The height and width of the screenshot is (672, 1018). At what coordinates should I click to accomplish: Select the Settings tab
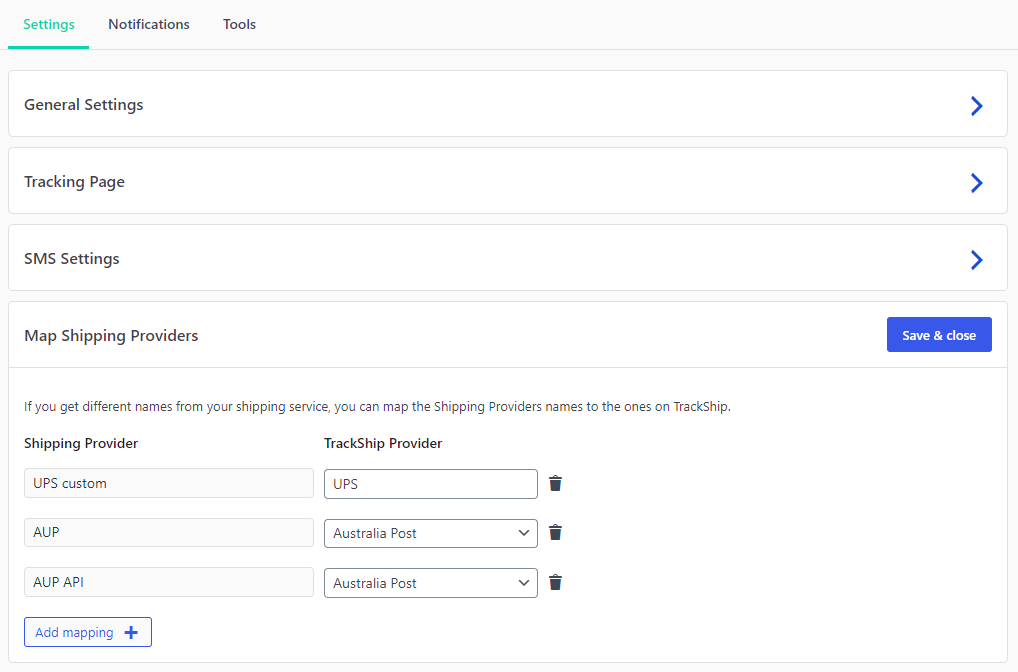[x=48, y=24]
